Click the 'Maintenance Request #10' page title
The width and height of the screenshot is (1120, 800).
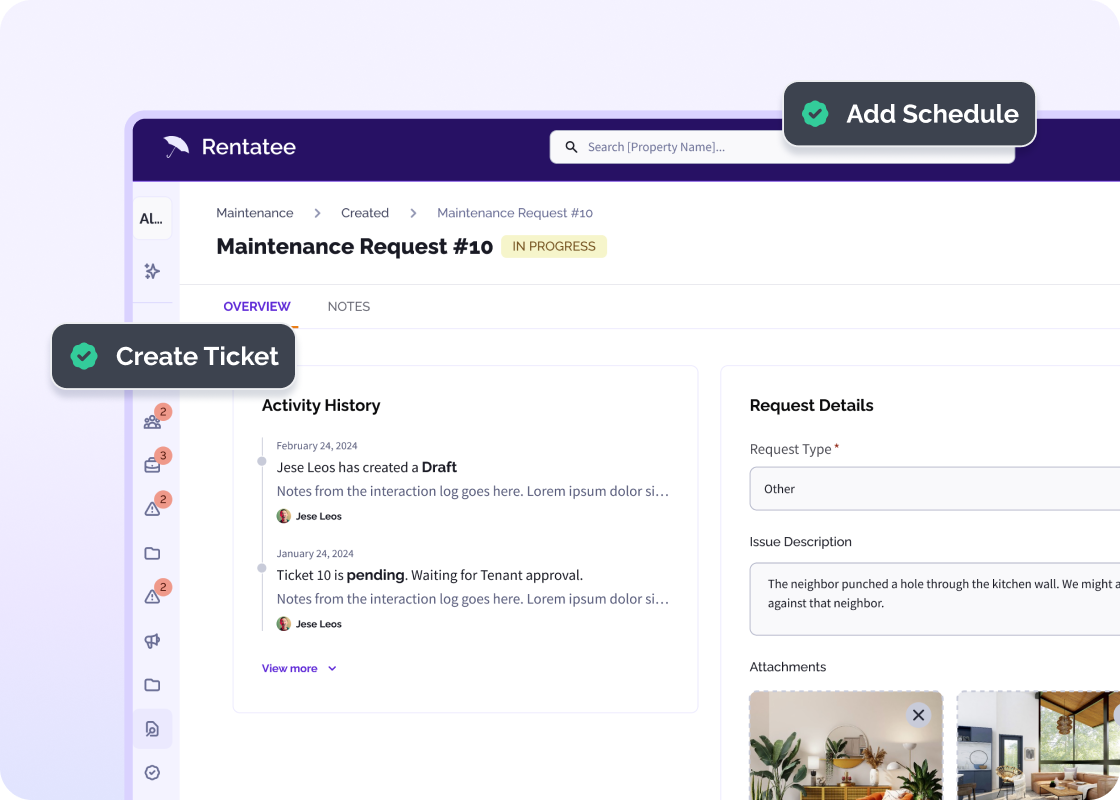click(x=354, y=246)
